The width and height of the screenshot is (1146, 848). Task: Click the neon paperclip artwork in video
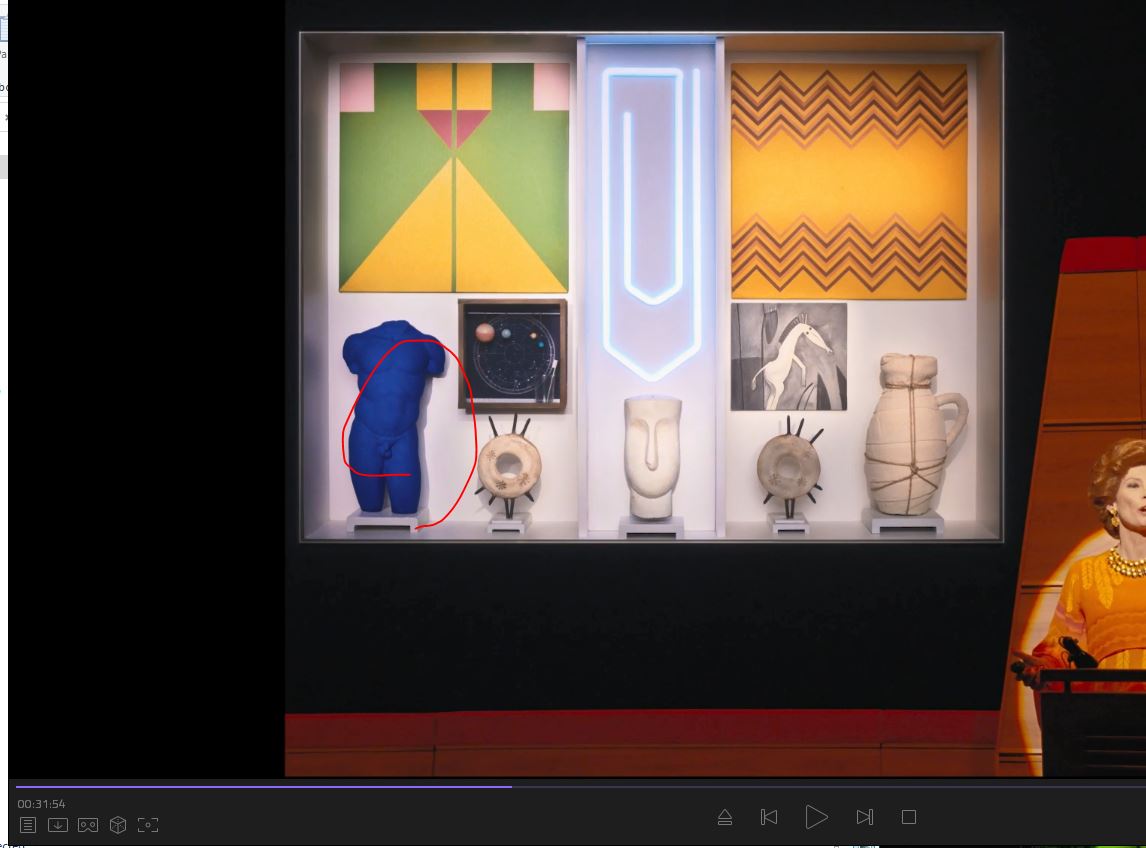click(x=651, y=200)
